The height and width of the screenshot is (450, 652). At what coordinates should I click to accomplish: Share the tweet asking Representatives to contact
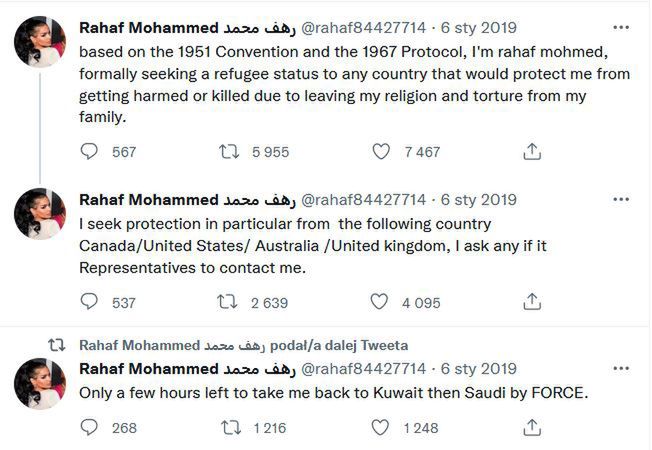[533, 301]
